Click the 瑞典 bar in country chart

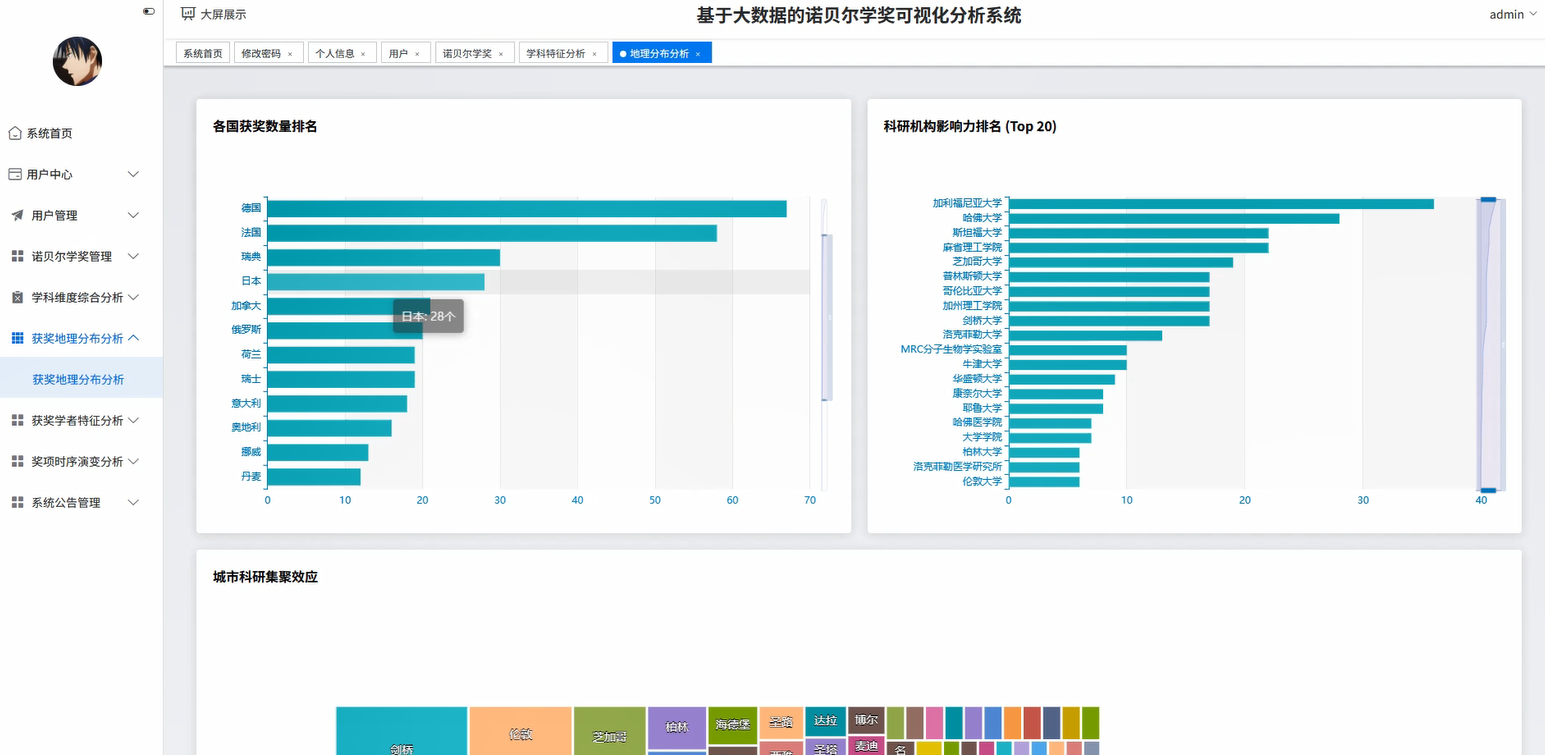coord(383,257)
